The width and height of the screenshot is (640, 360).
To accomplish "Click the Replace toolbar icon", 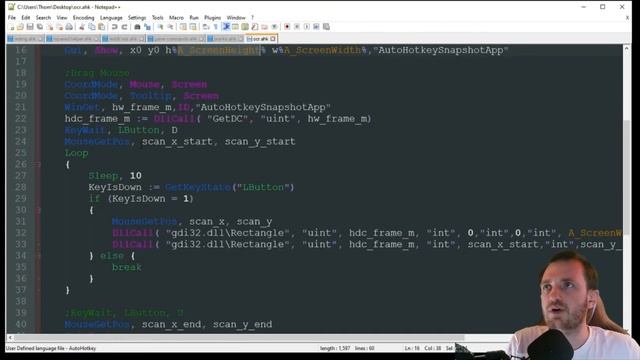I will tap(147, 27).
